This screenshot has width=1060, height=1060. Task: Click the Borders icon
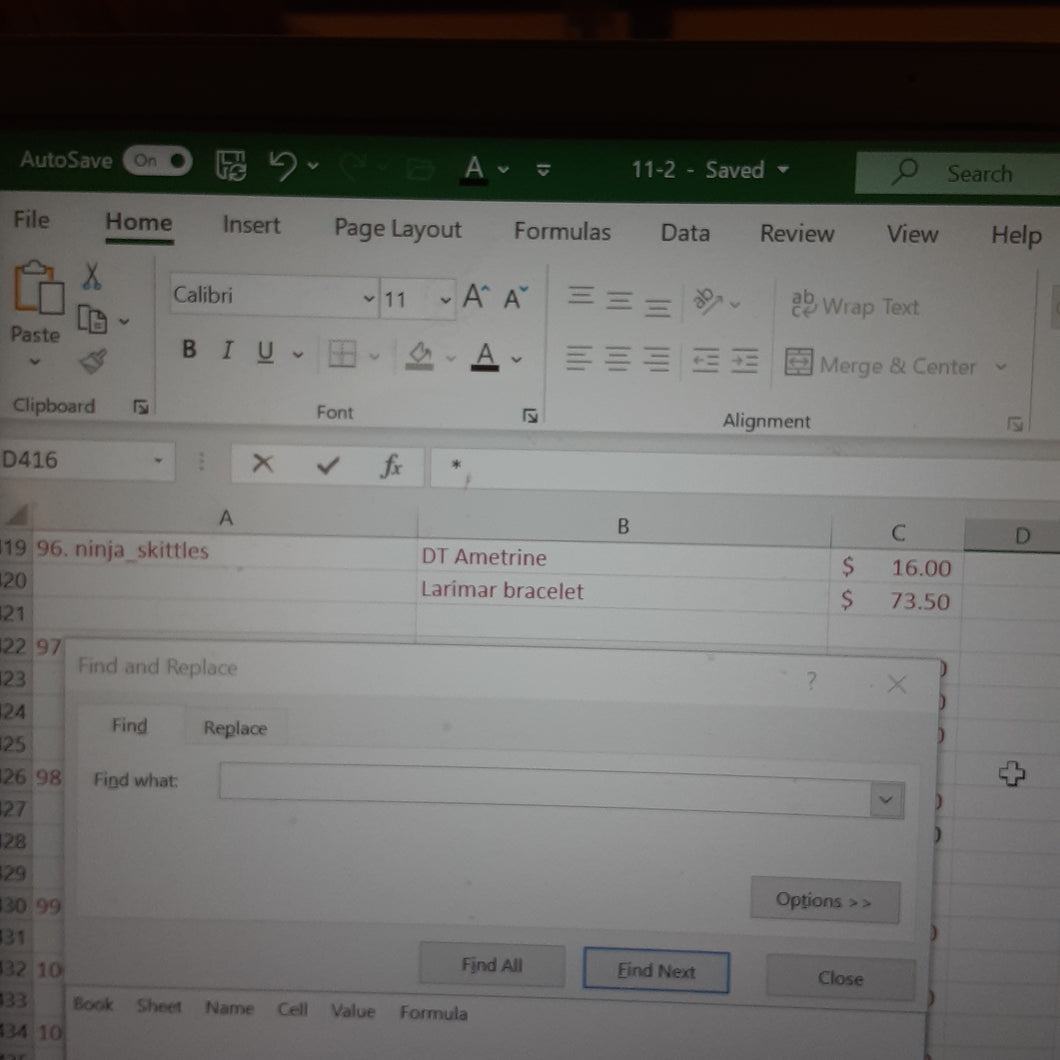pos(342,354)
